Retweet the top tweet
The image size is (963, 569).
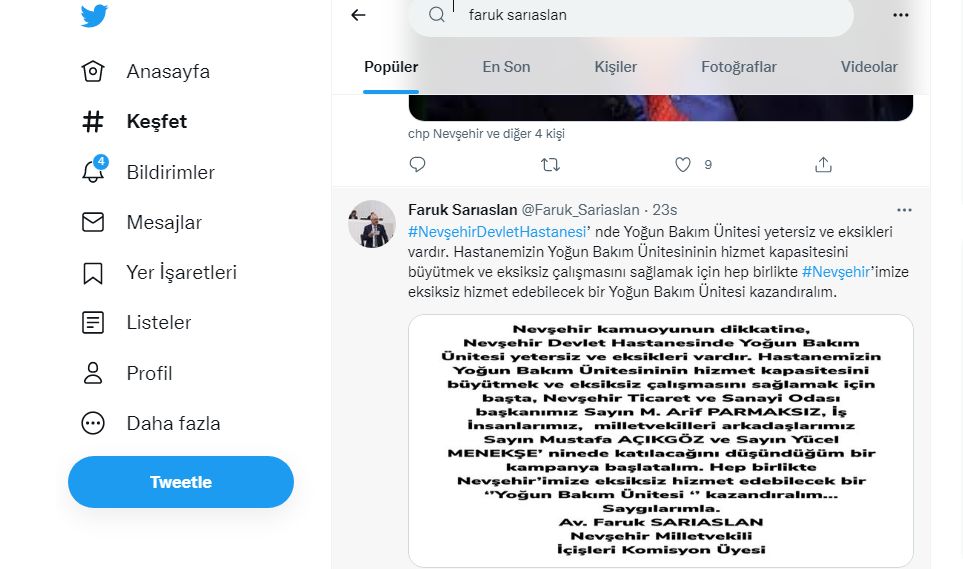pos(550,164)
